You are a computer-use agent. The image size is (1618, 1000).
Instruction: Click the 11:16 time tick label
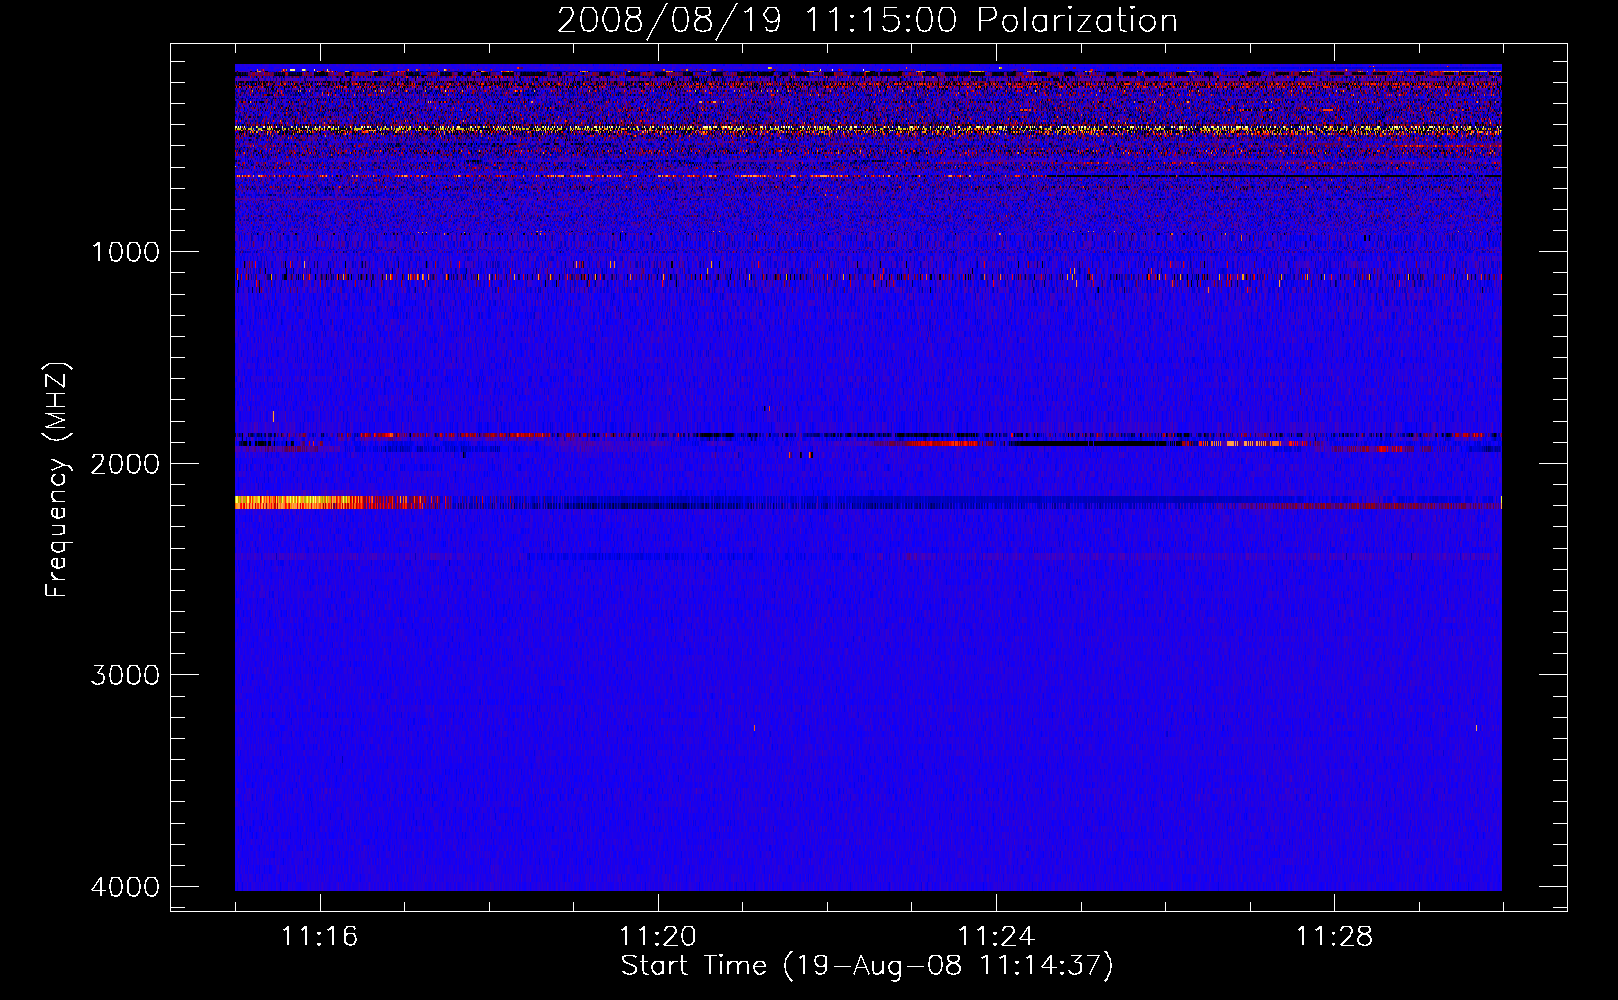click(319, 937)
